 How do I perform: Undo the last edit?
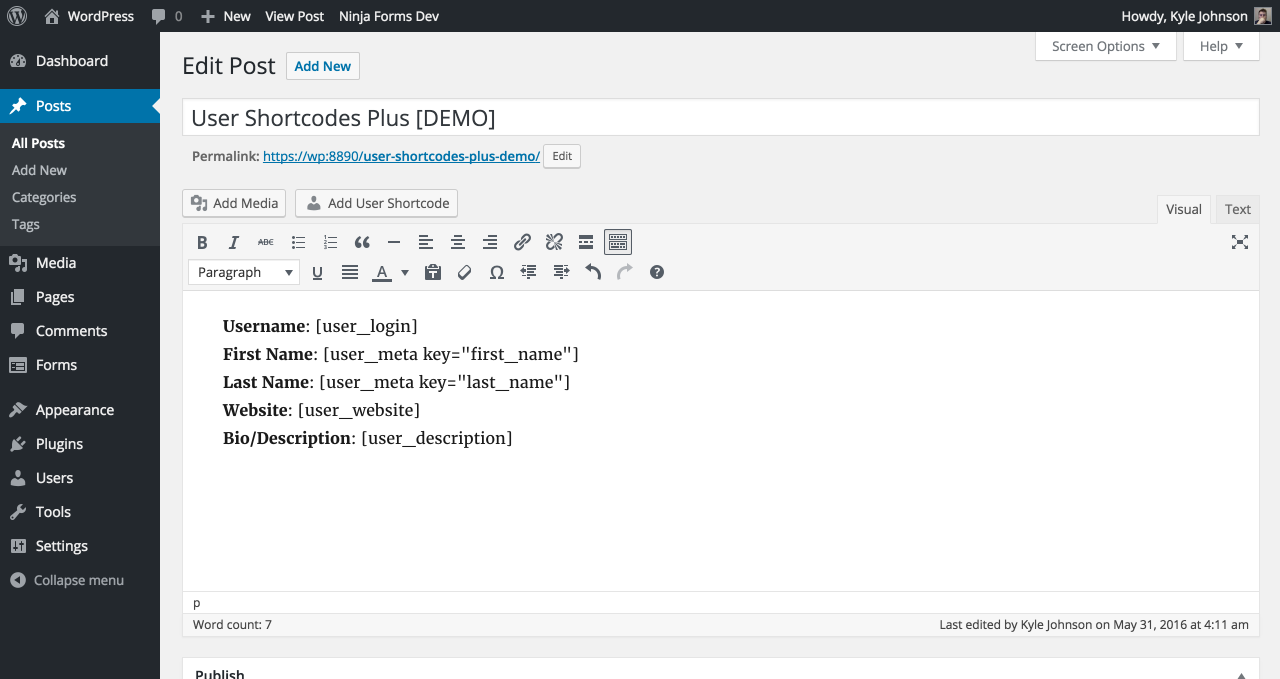593,272
